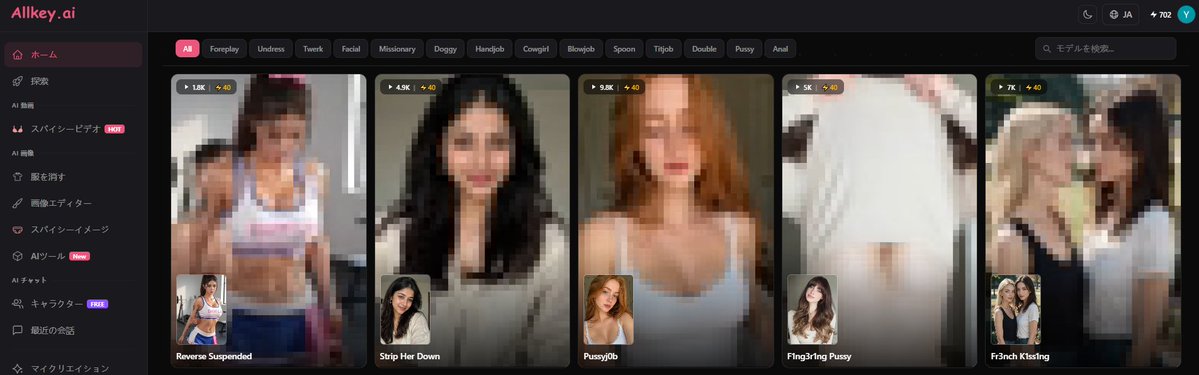Click the New badge on AIツール
Image resolution: width=1199 pixels, height=375 pixels.
click(x=80, y=256)
